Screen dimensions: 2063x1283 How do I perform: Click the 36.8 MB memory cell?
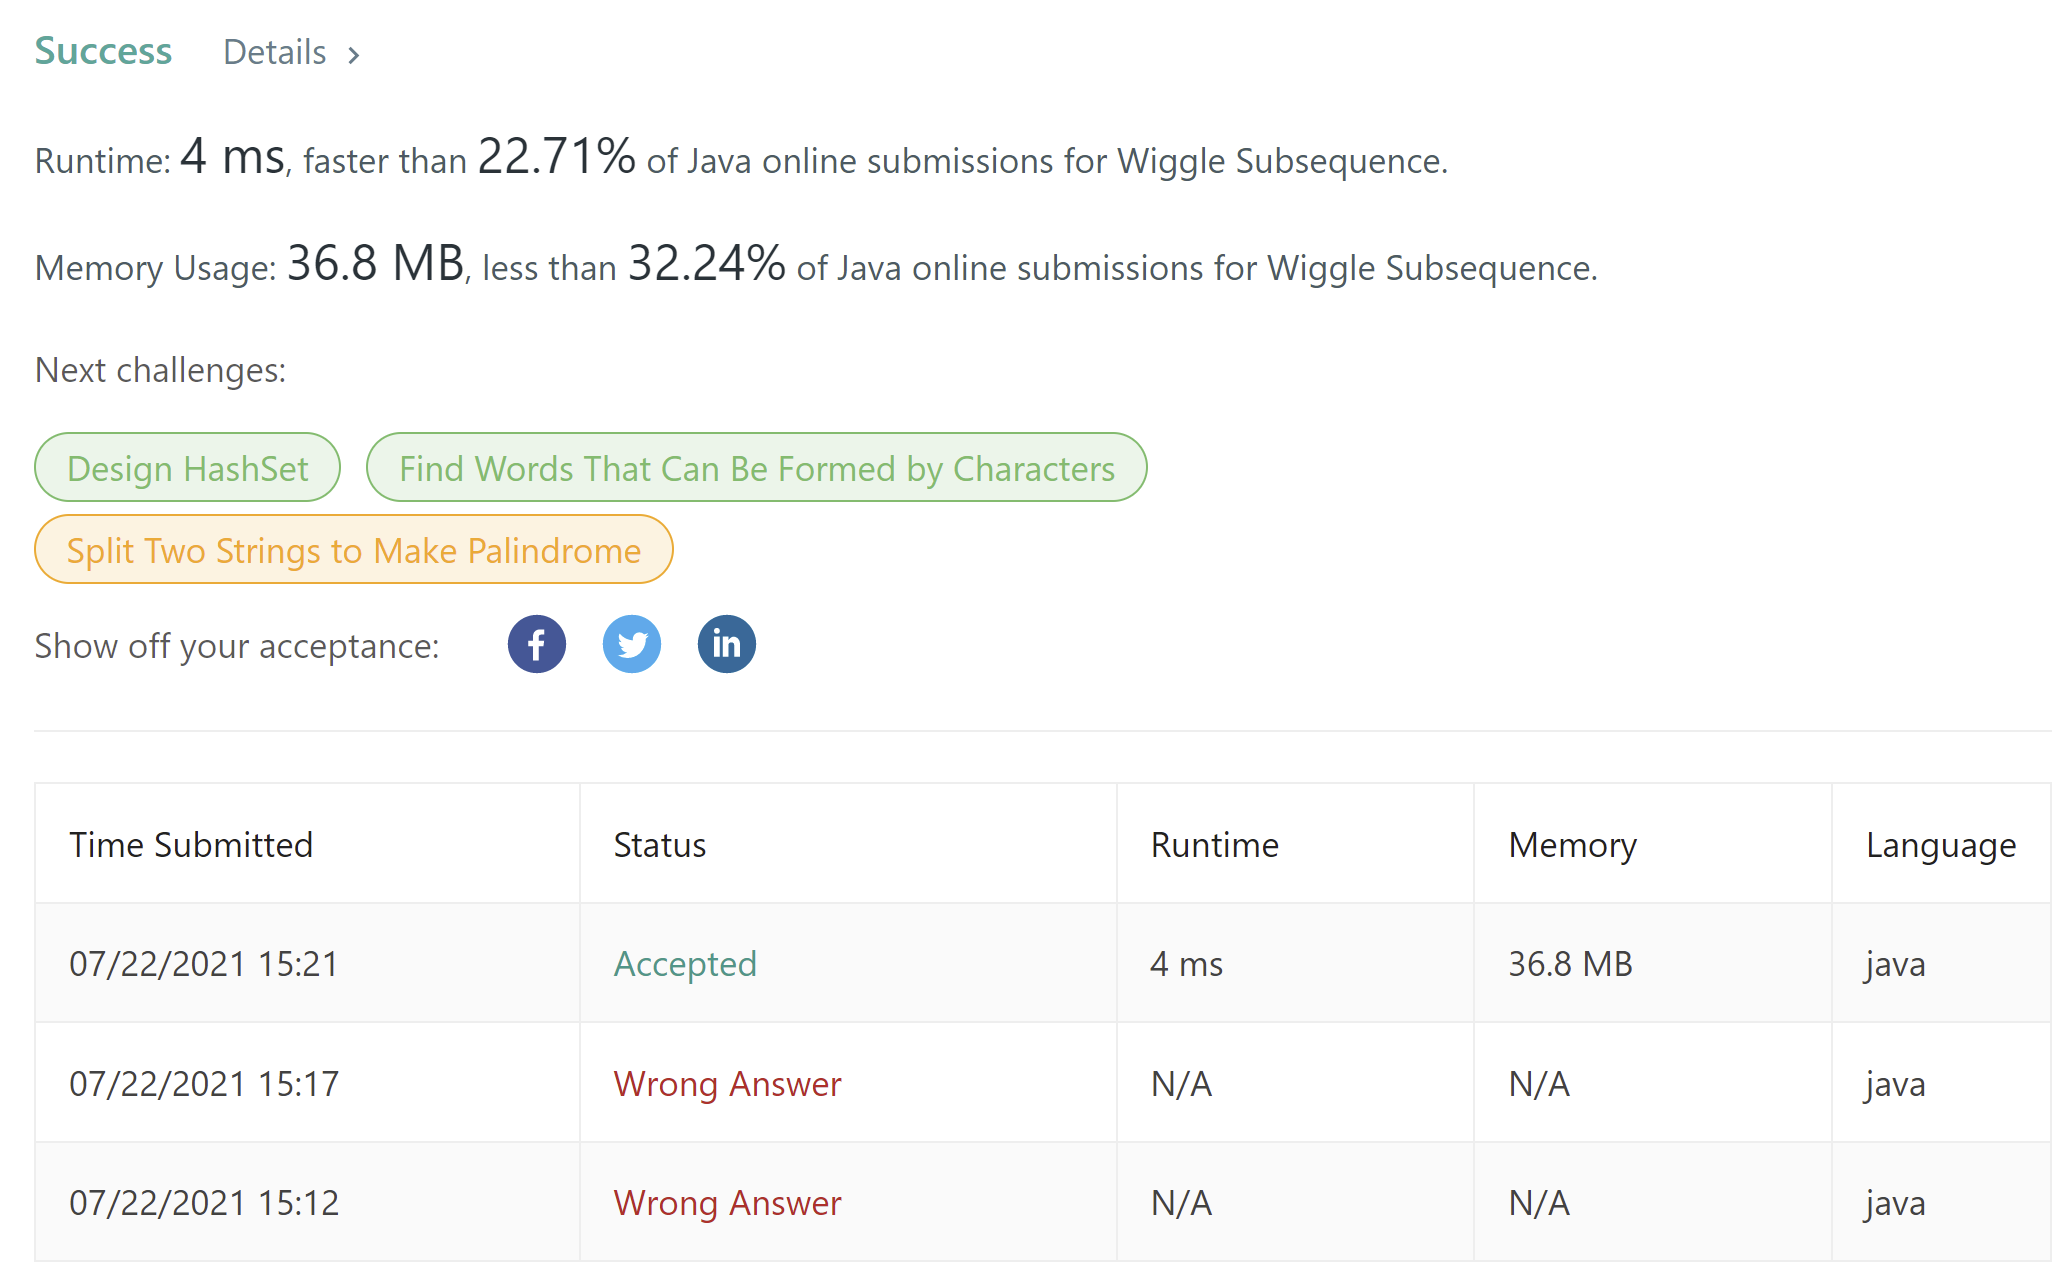coord(1570,964)
